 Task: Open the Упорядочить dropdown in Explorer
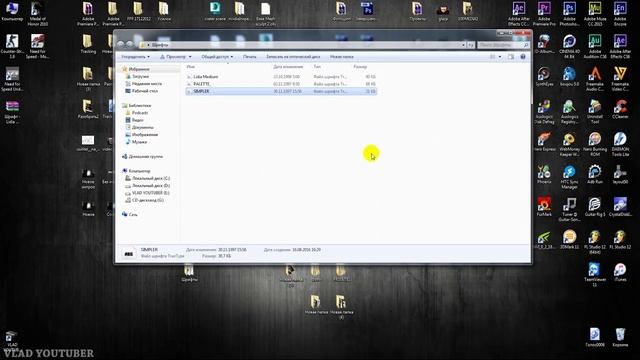click(x=136, y=57)
